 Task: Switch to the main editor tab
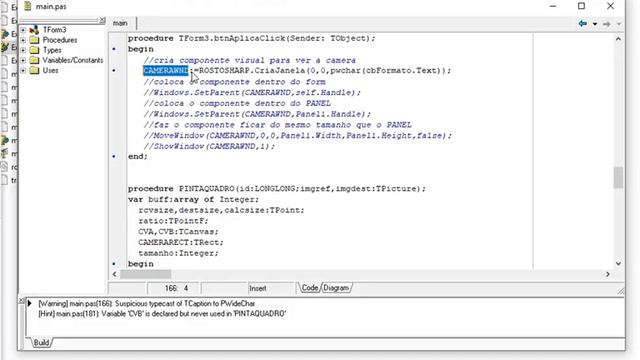coord(120,23)
